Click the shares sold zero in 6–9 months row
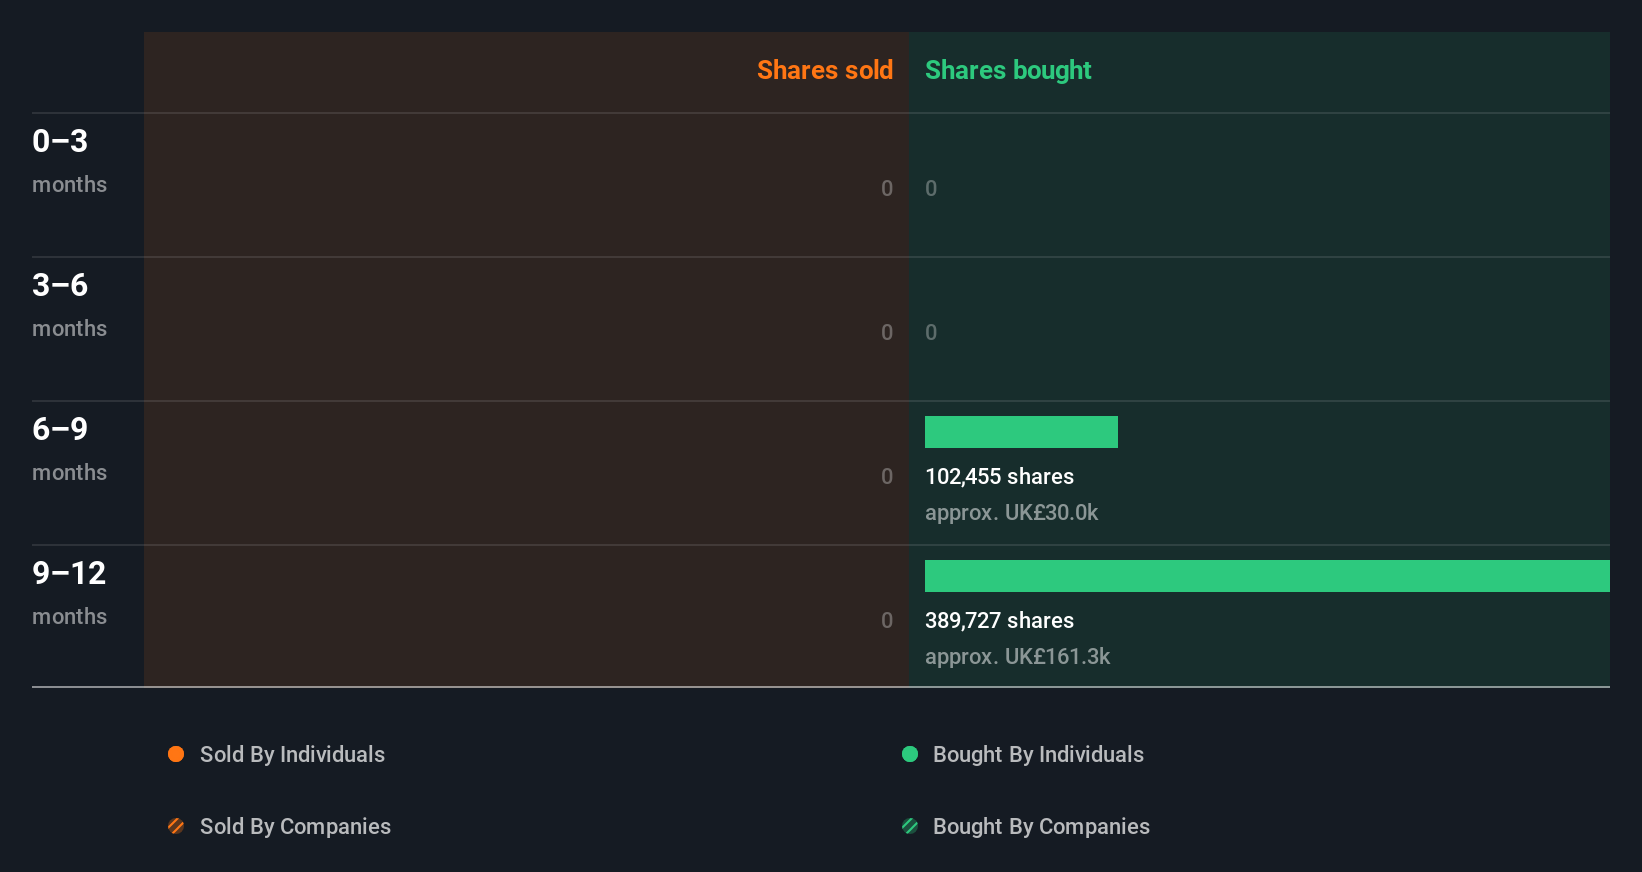Image resolution: width=1642 pixels, height=872 pixels. pos(887,476)
